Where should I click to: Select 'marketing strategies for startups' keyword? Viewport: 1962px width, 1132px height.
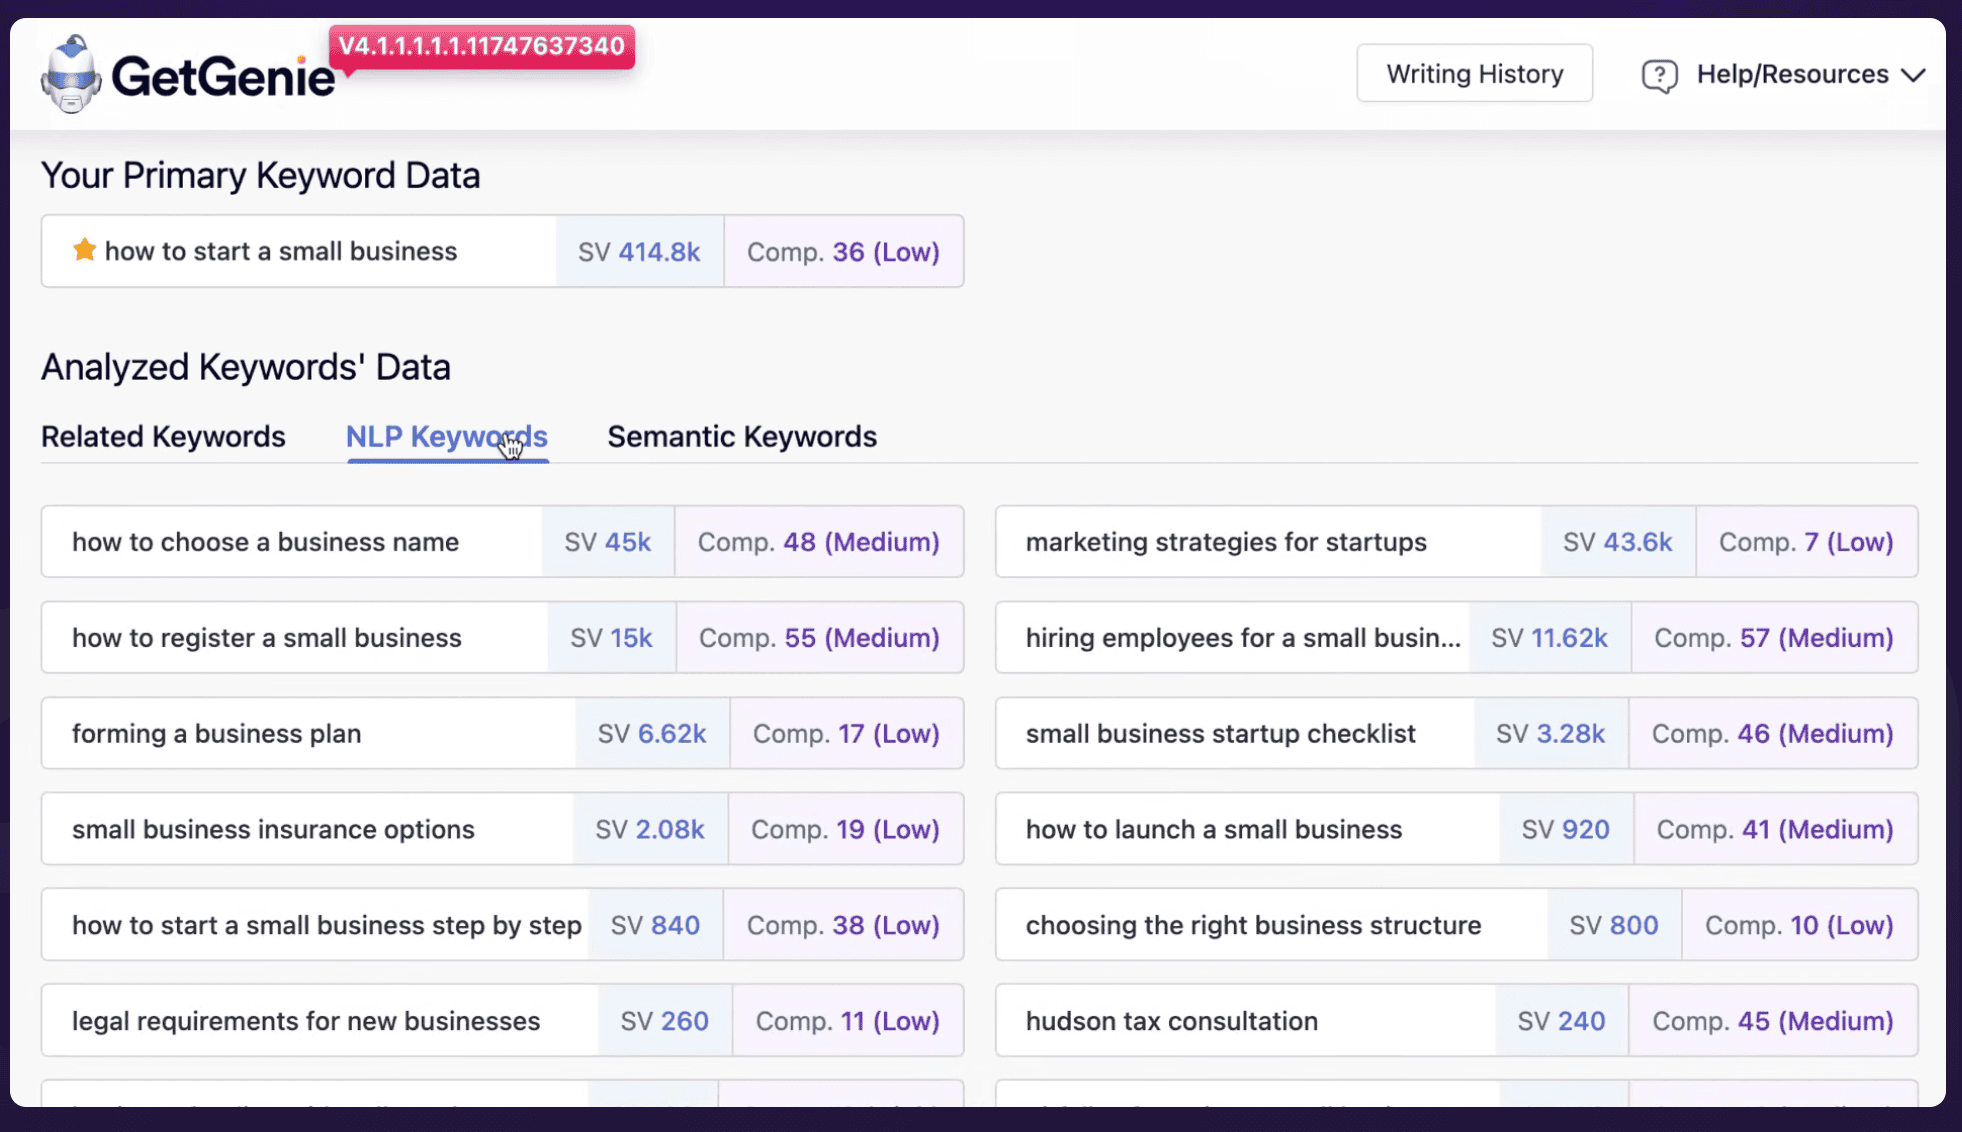[x=1225, y=542]
